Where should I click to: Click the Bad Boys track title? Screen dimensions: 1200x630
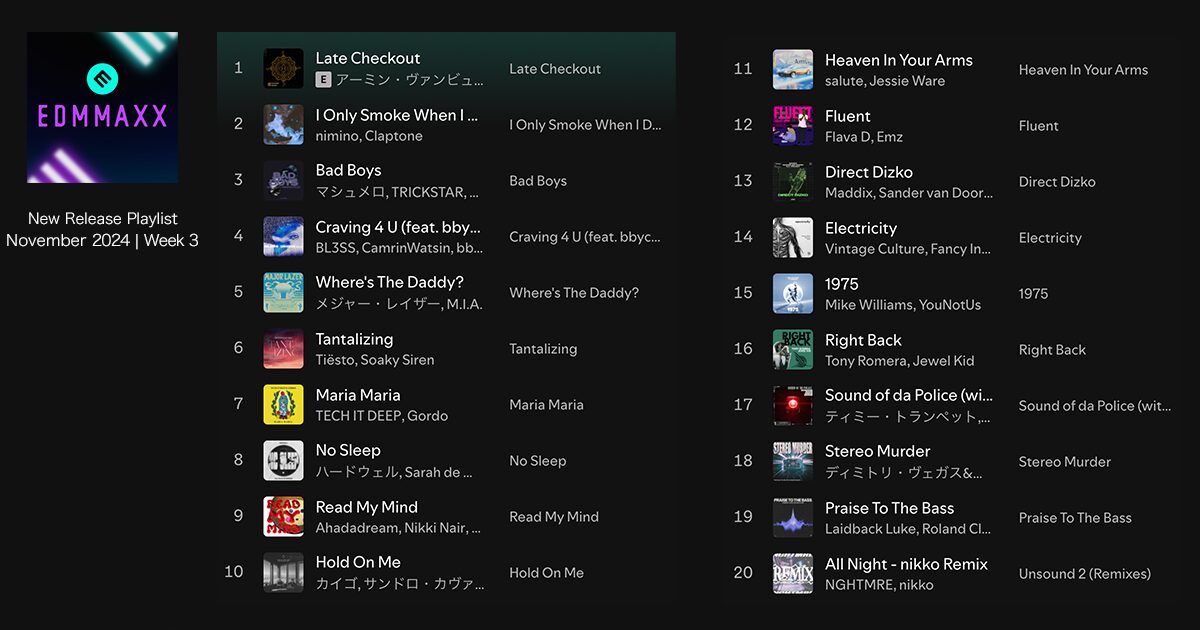348,170
